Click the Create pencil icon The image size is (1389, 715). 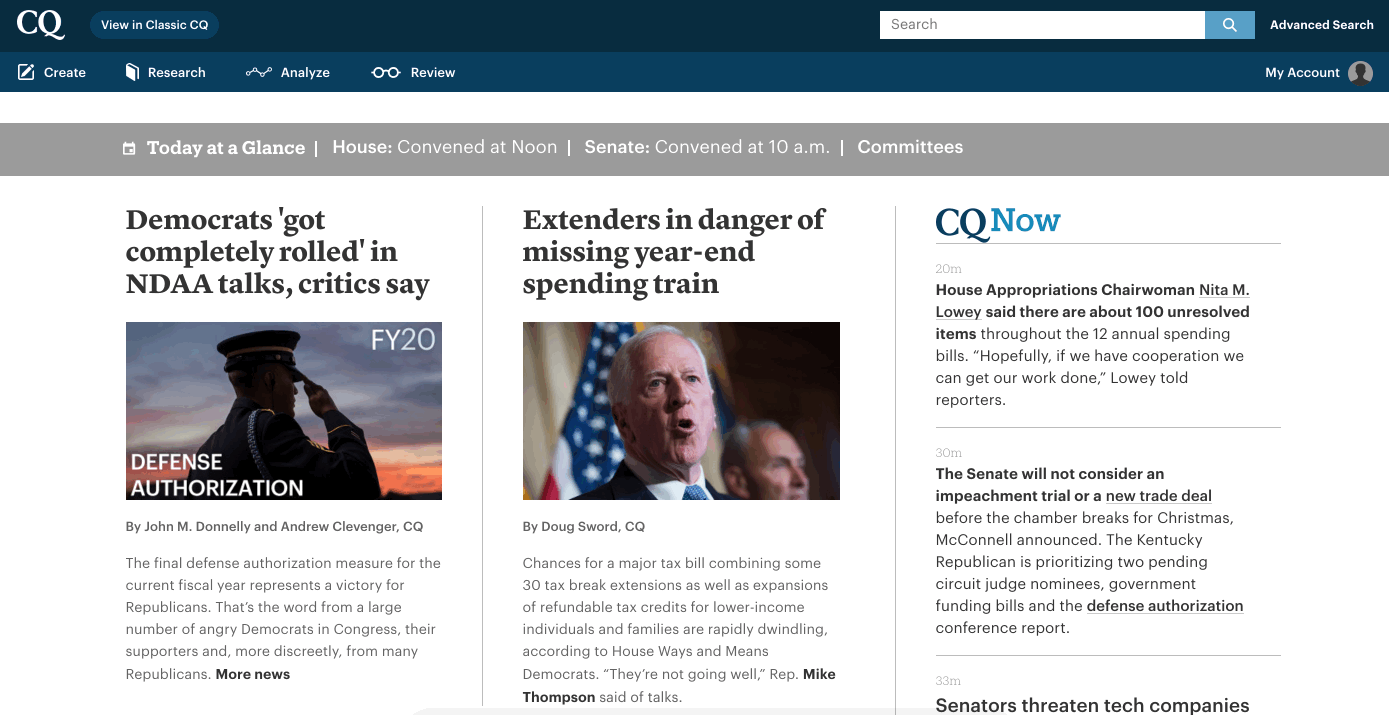coord(26,72)
